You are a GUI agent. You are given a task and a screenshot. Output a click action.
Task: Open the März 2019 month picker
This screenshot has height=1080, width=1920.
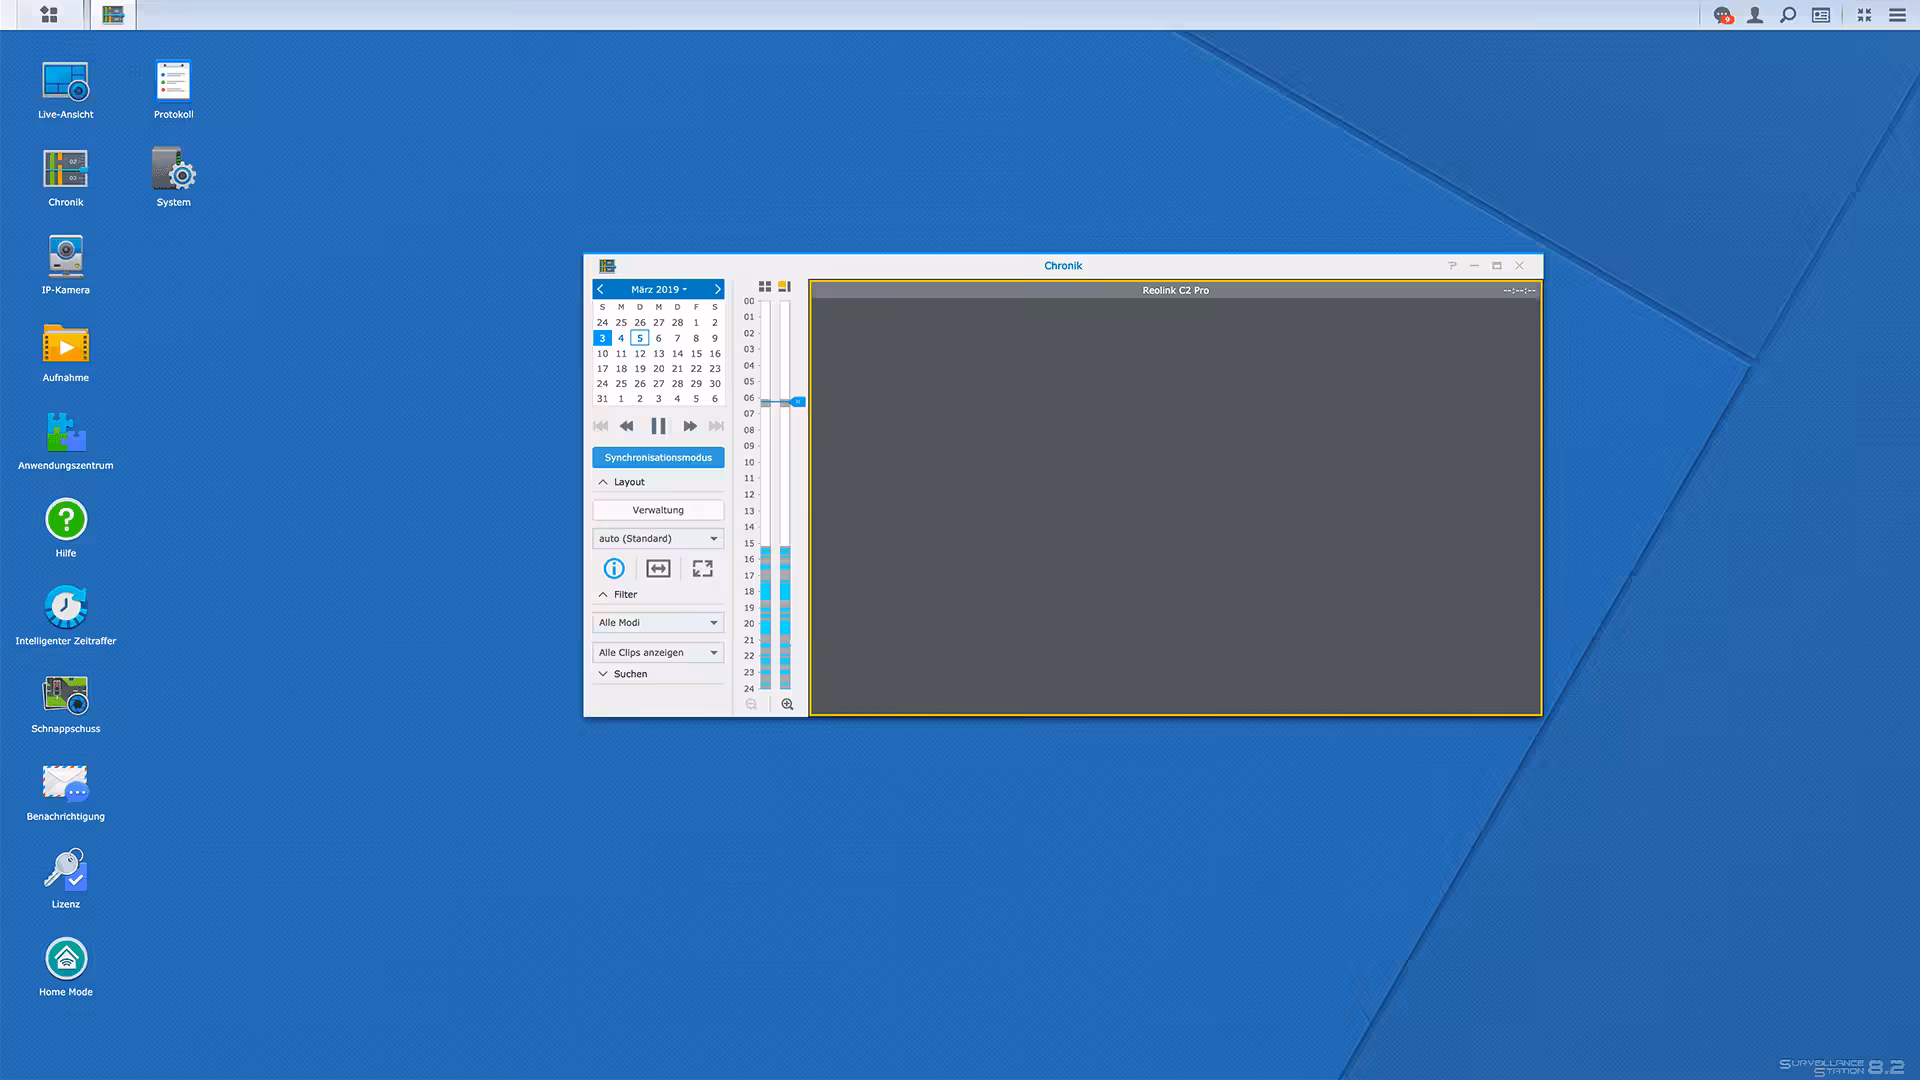658,289
